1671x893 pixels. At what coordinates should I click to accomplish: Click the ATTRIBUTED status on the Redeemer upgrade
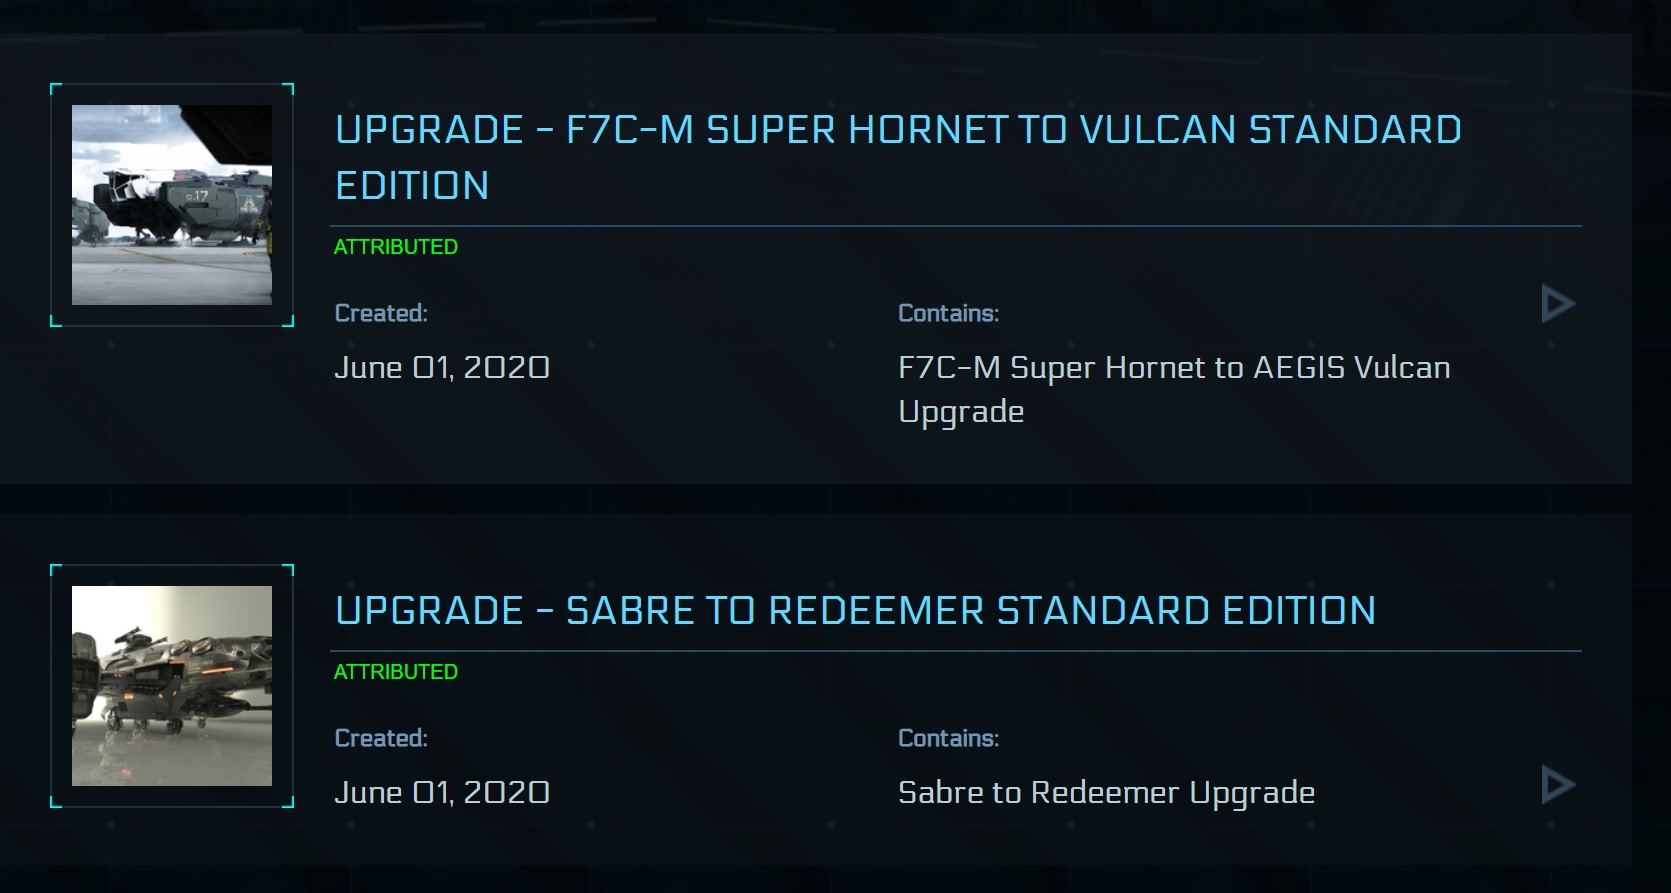coord(396,672)
